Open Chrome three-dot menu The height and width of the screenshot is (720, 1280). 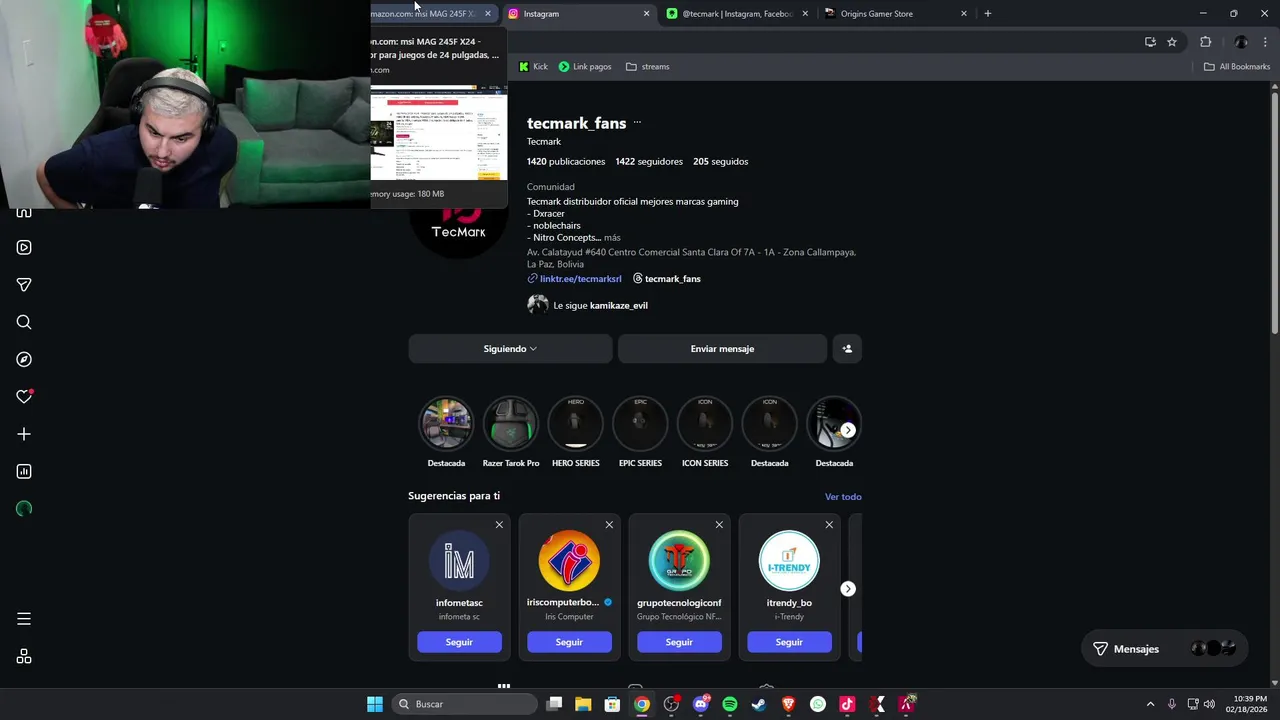1266,42
